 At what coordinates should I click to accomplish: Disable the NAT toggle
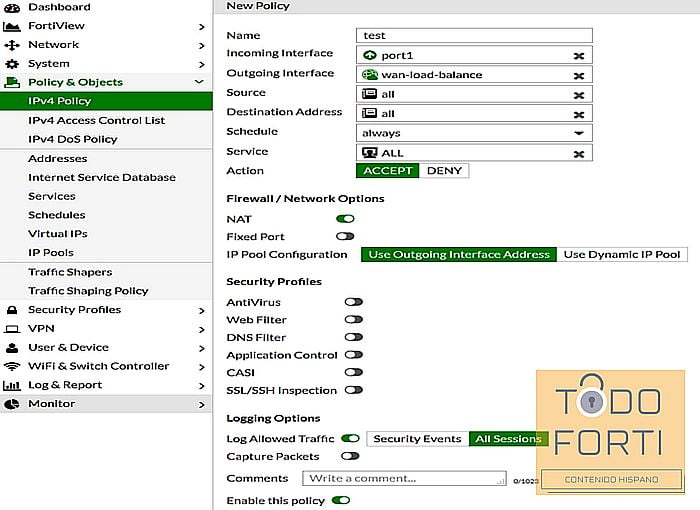click(345, 218)
